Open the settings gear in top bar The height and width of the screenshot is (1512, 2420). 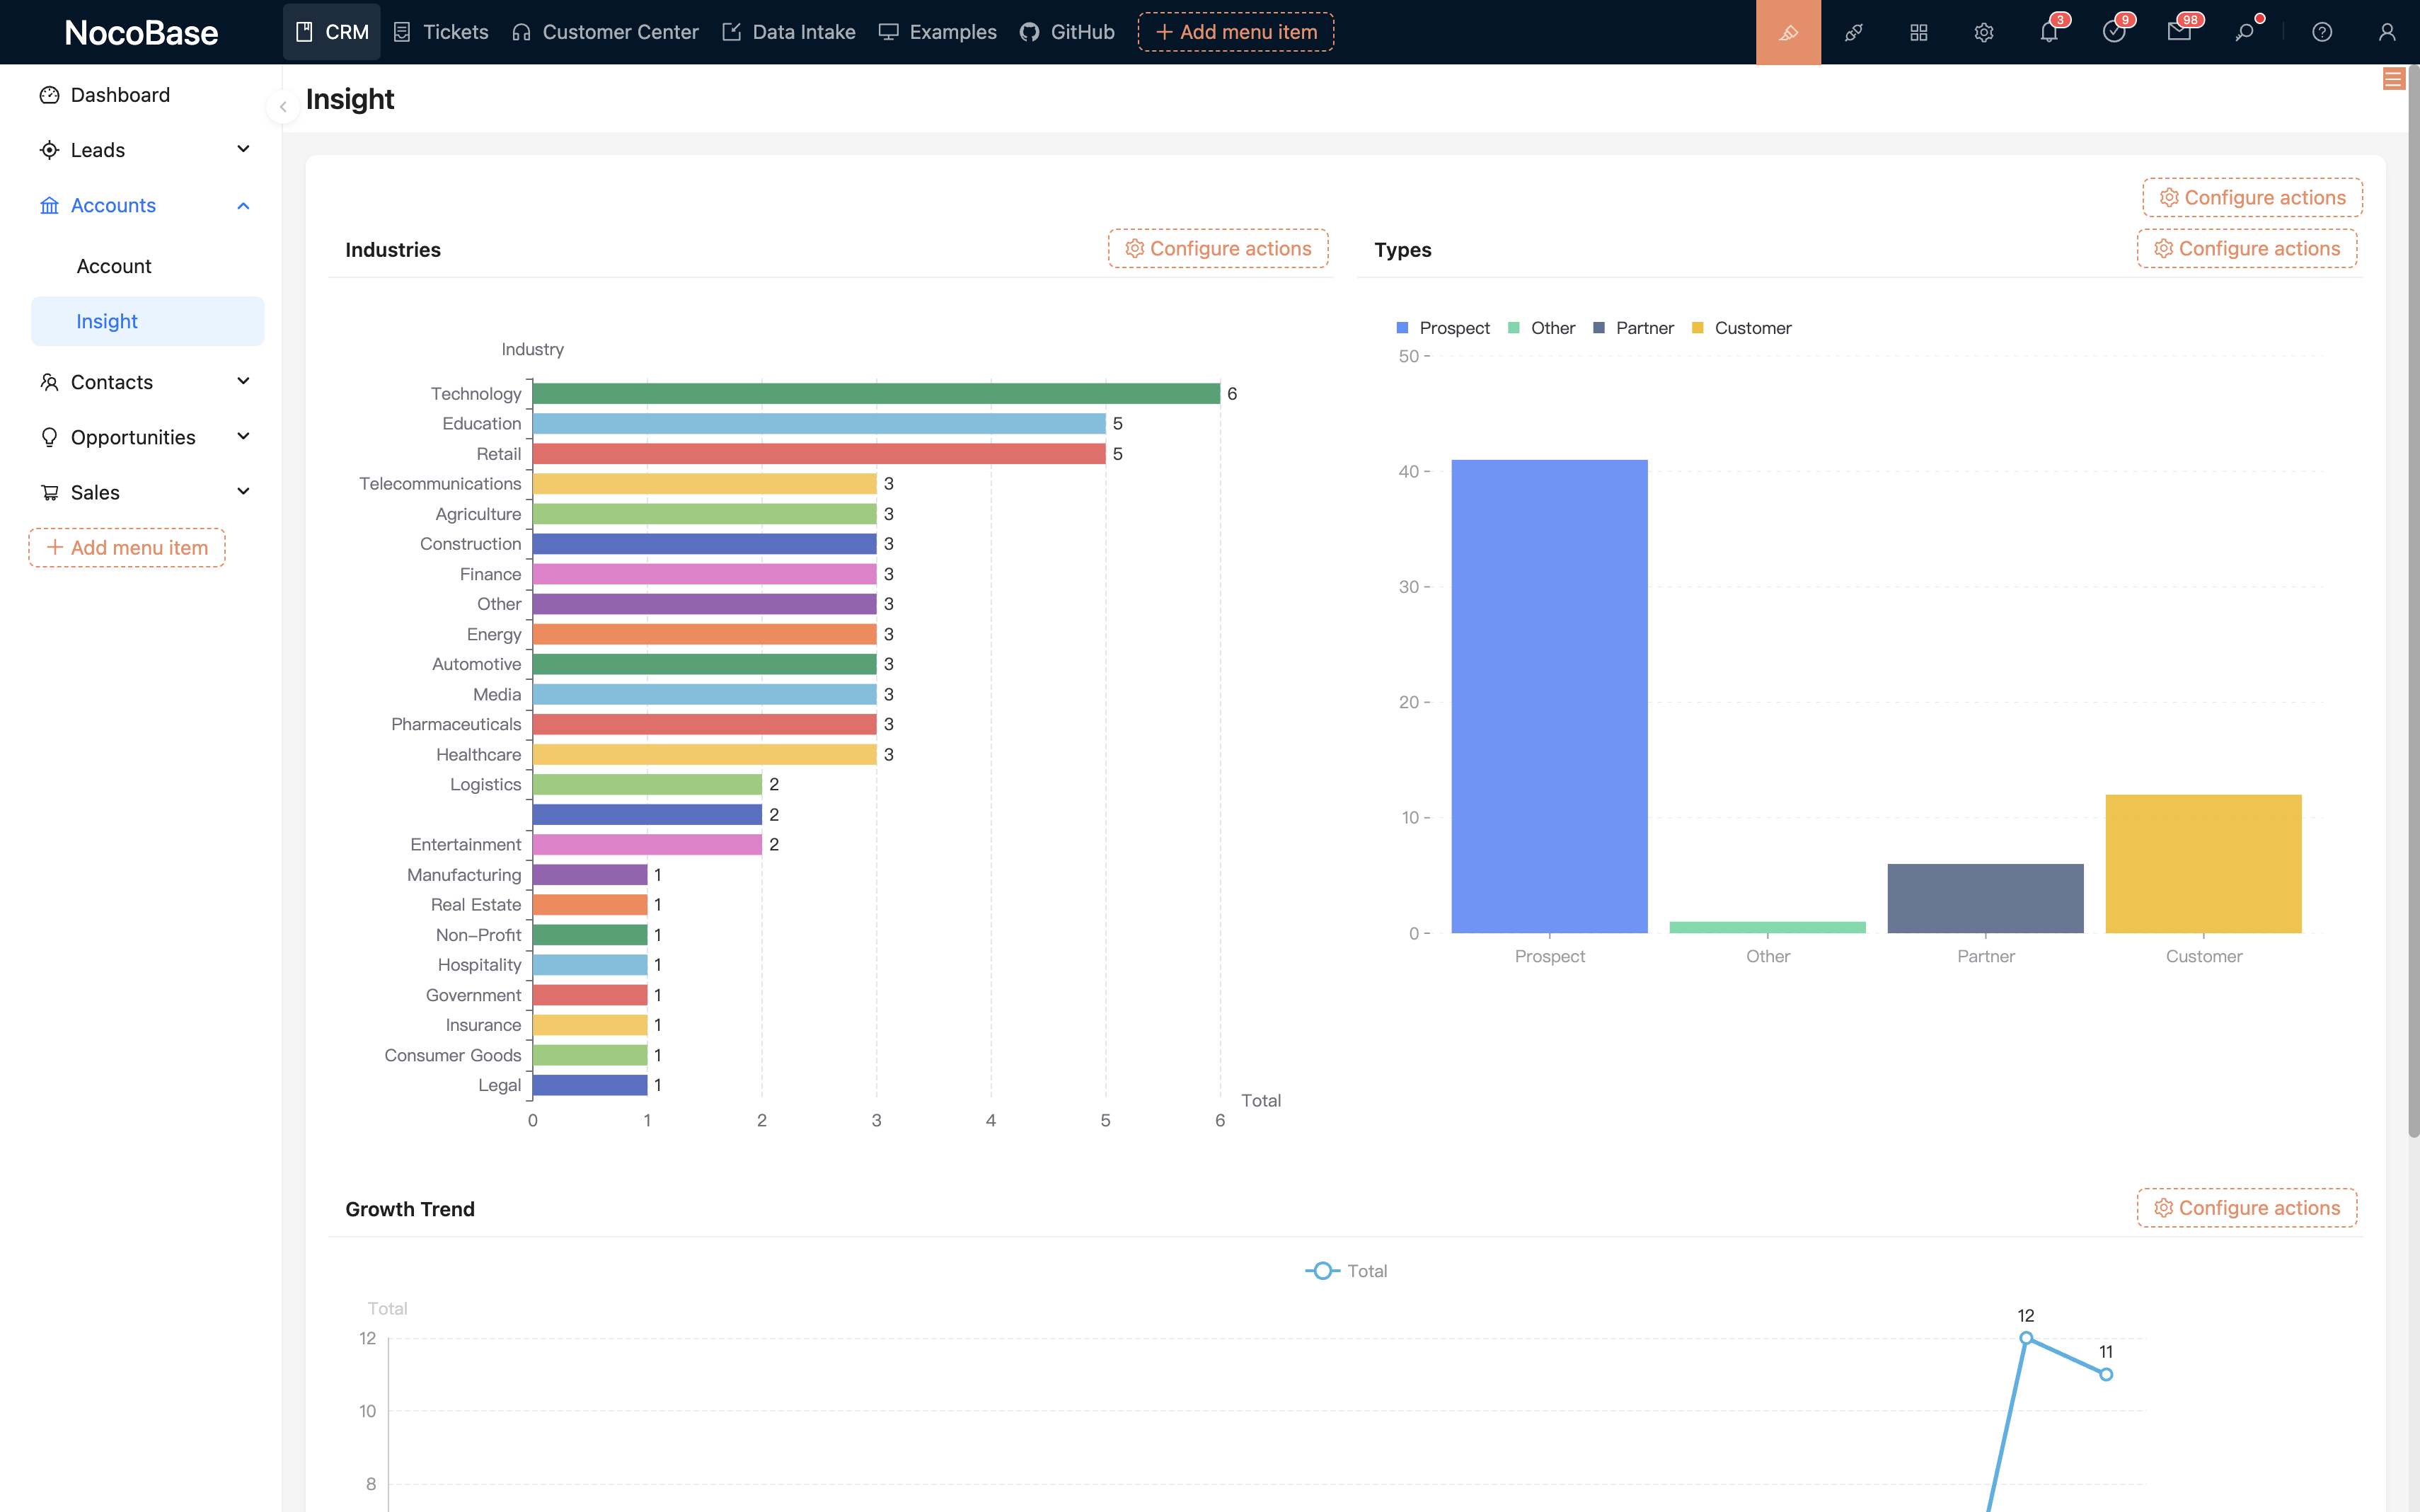[1983, 32]
